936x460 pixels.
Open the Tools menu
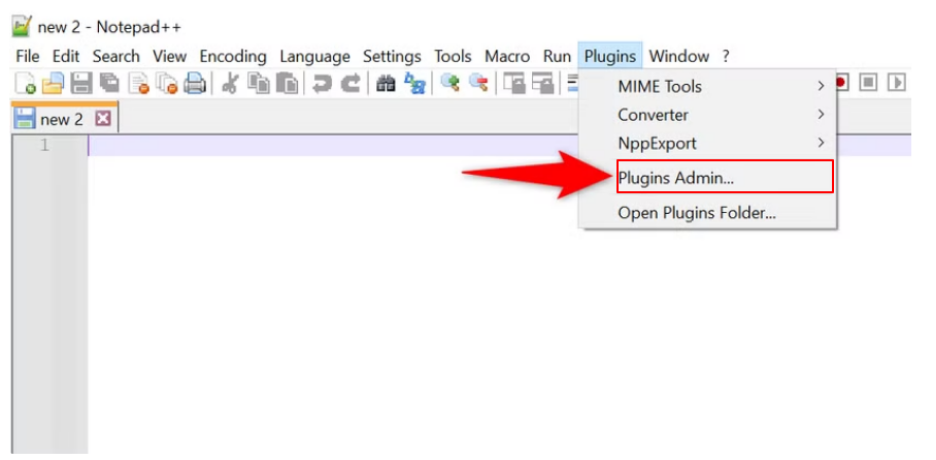point(452,57)
